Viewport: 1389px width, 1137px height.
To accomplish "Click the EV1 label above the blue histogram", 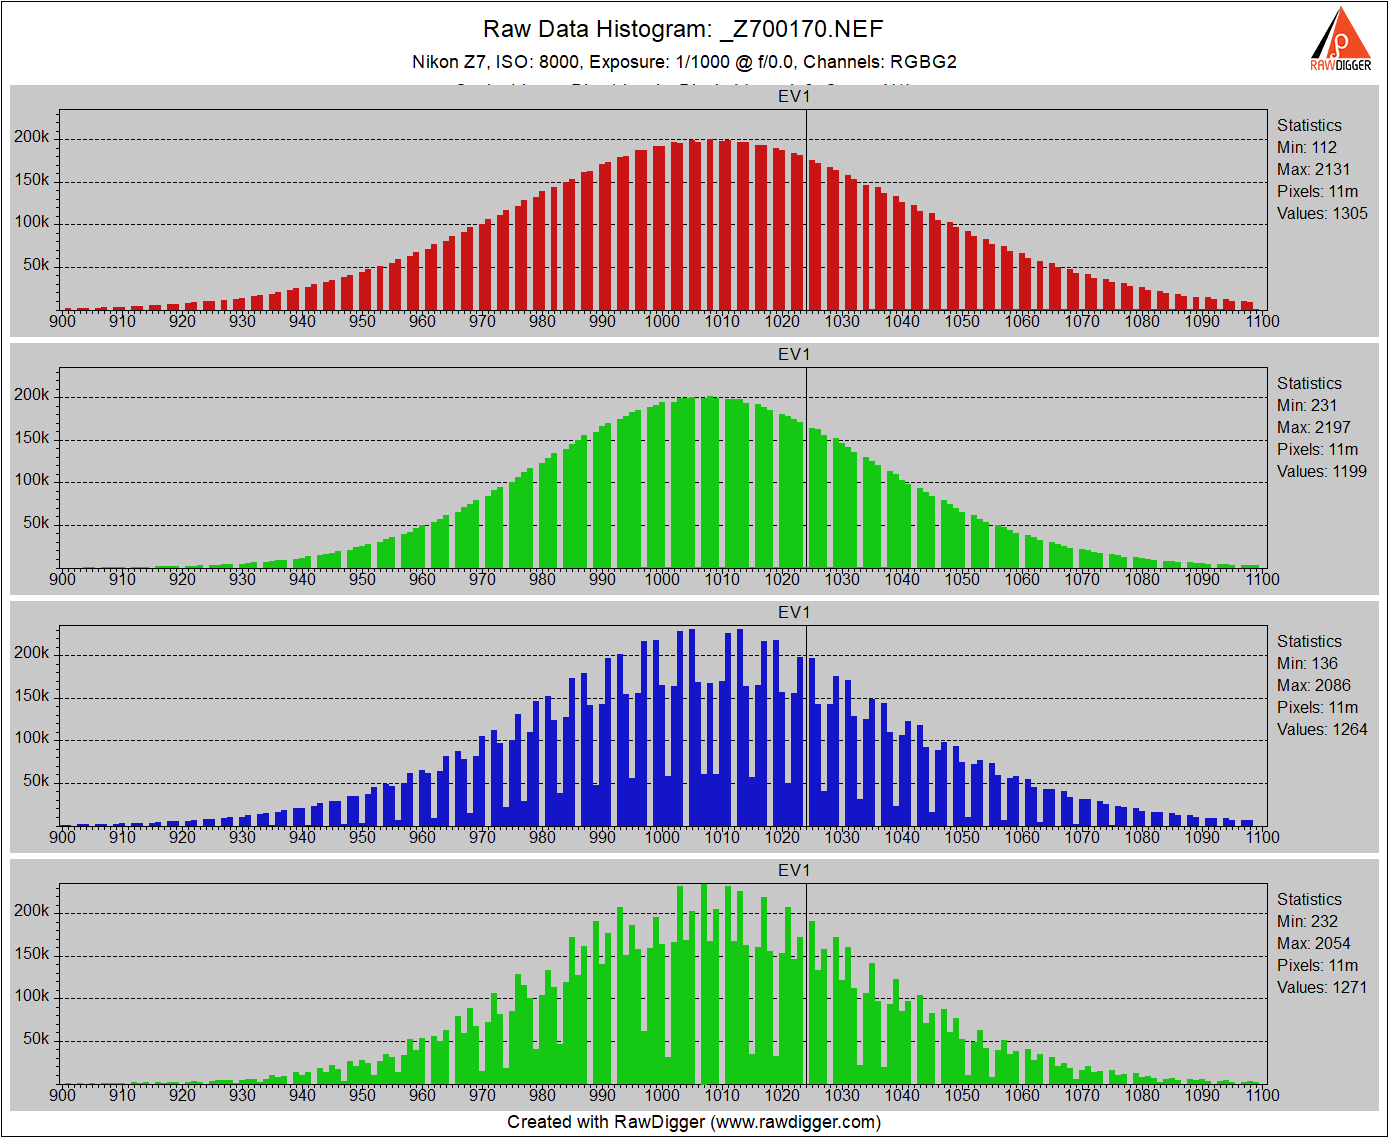I will (x=794, y=612).
